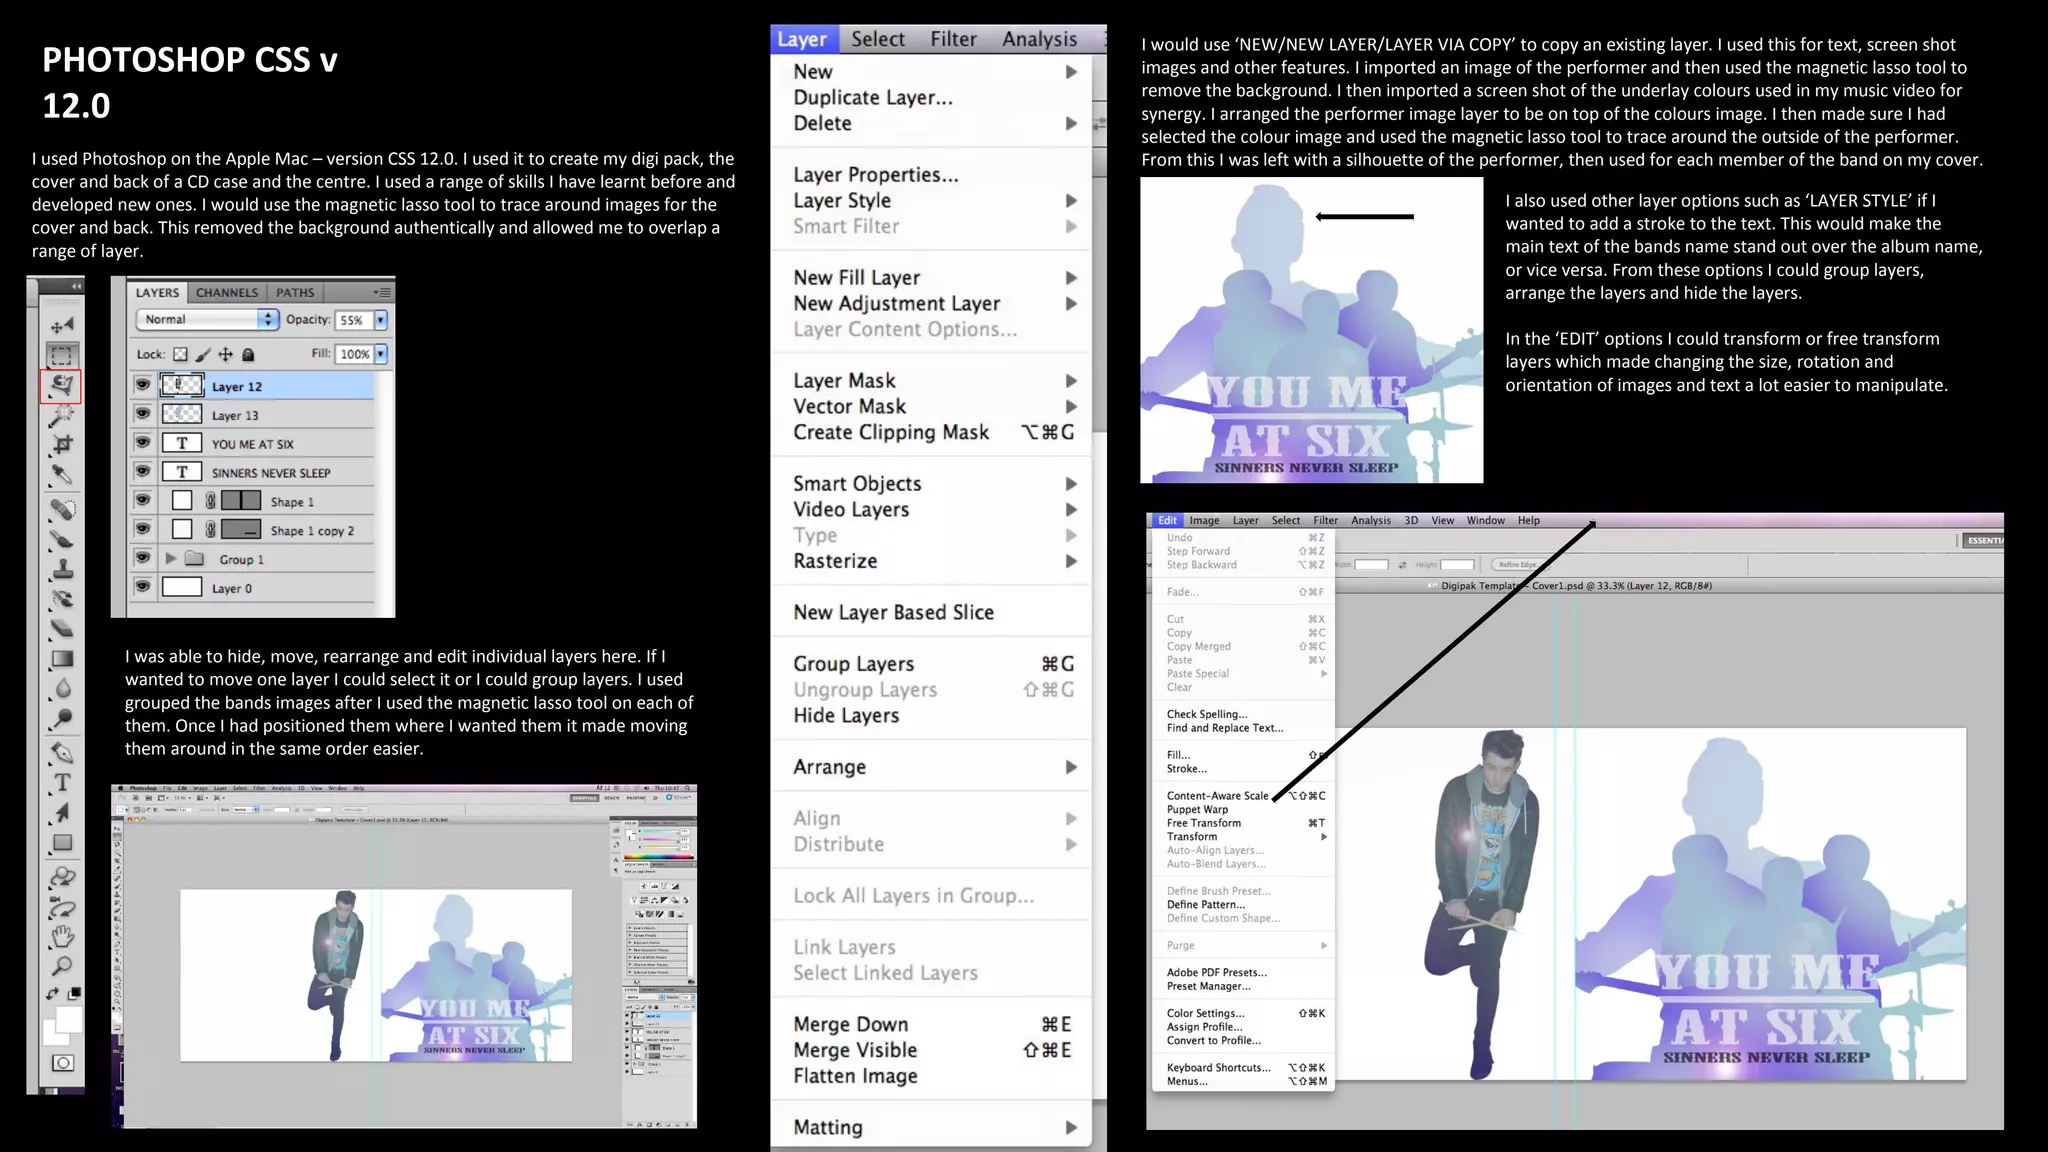Select the Dodge tool

(x=62, y=718)
